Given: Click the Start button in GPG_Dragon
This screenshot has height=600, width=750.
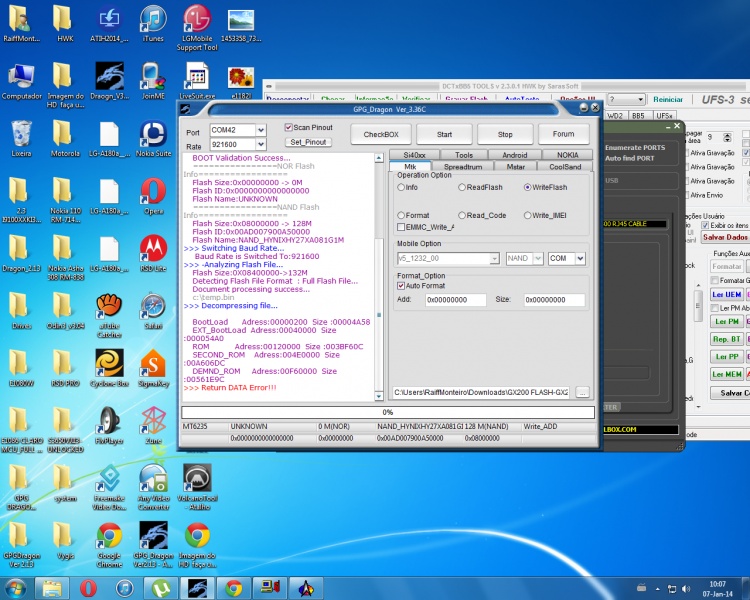Looking at the screenshot, I should pyautogui.click(x=444, y=134).
